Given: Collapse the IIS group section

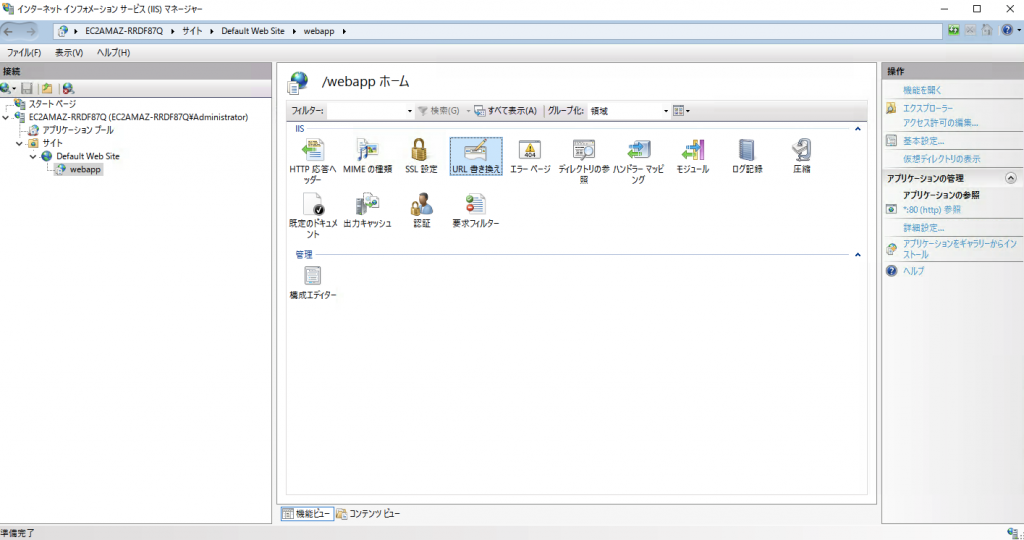Looking at the screenshot, I should click(857, 129).
